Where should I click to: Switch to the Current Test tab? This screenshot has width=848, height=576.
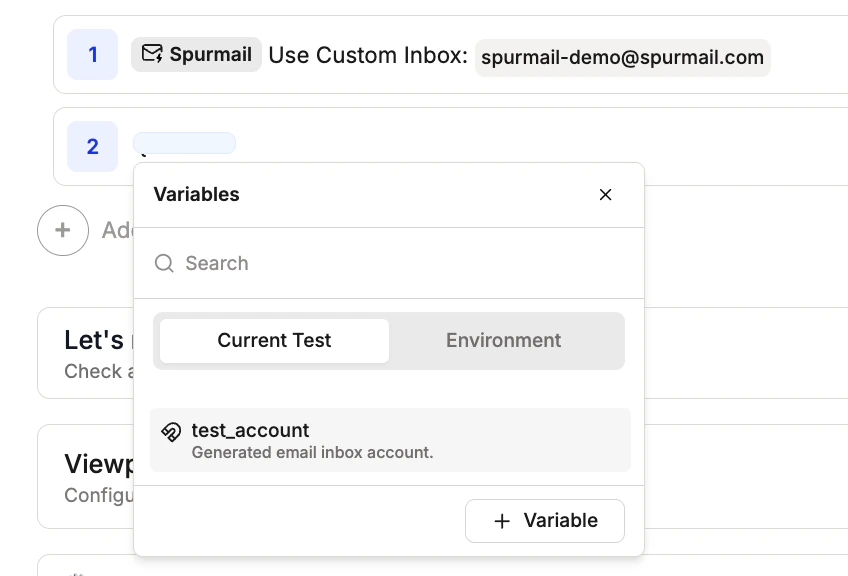point(274,341)
